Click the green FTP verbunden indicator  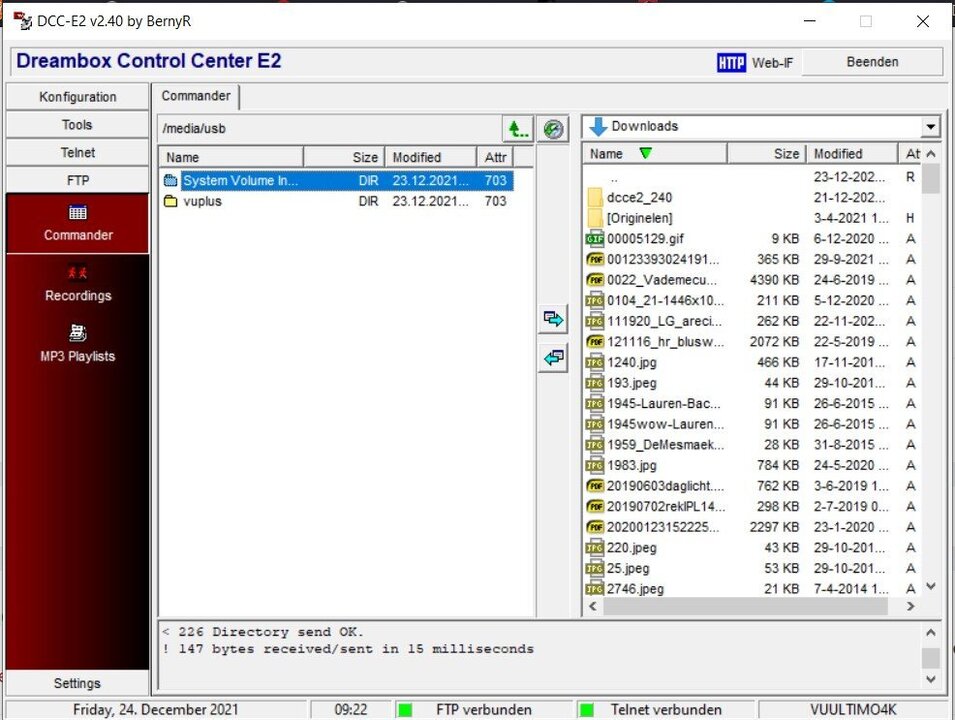[x=404, y=709]
